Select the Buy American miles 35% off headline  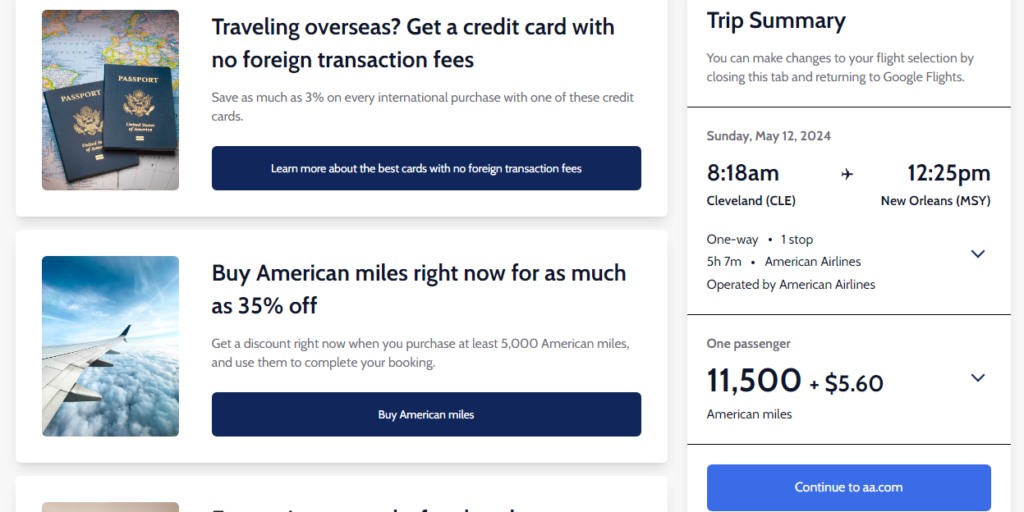coord(418,289)
